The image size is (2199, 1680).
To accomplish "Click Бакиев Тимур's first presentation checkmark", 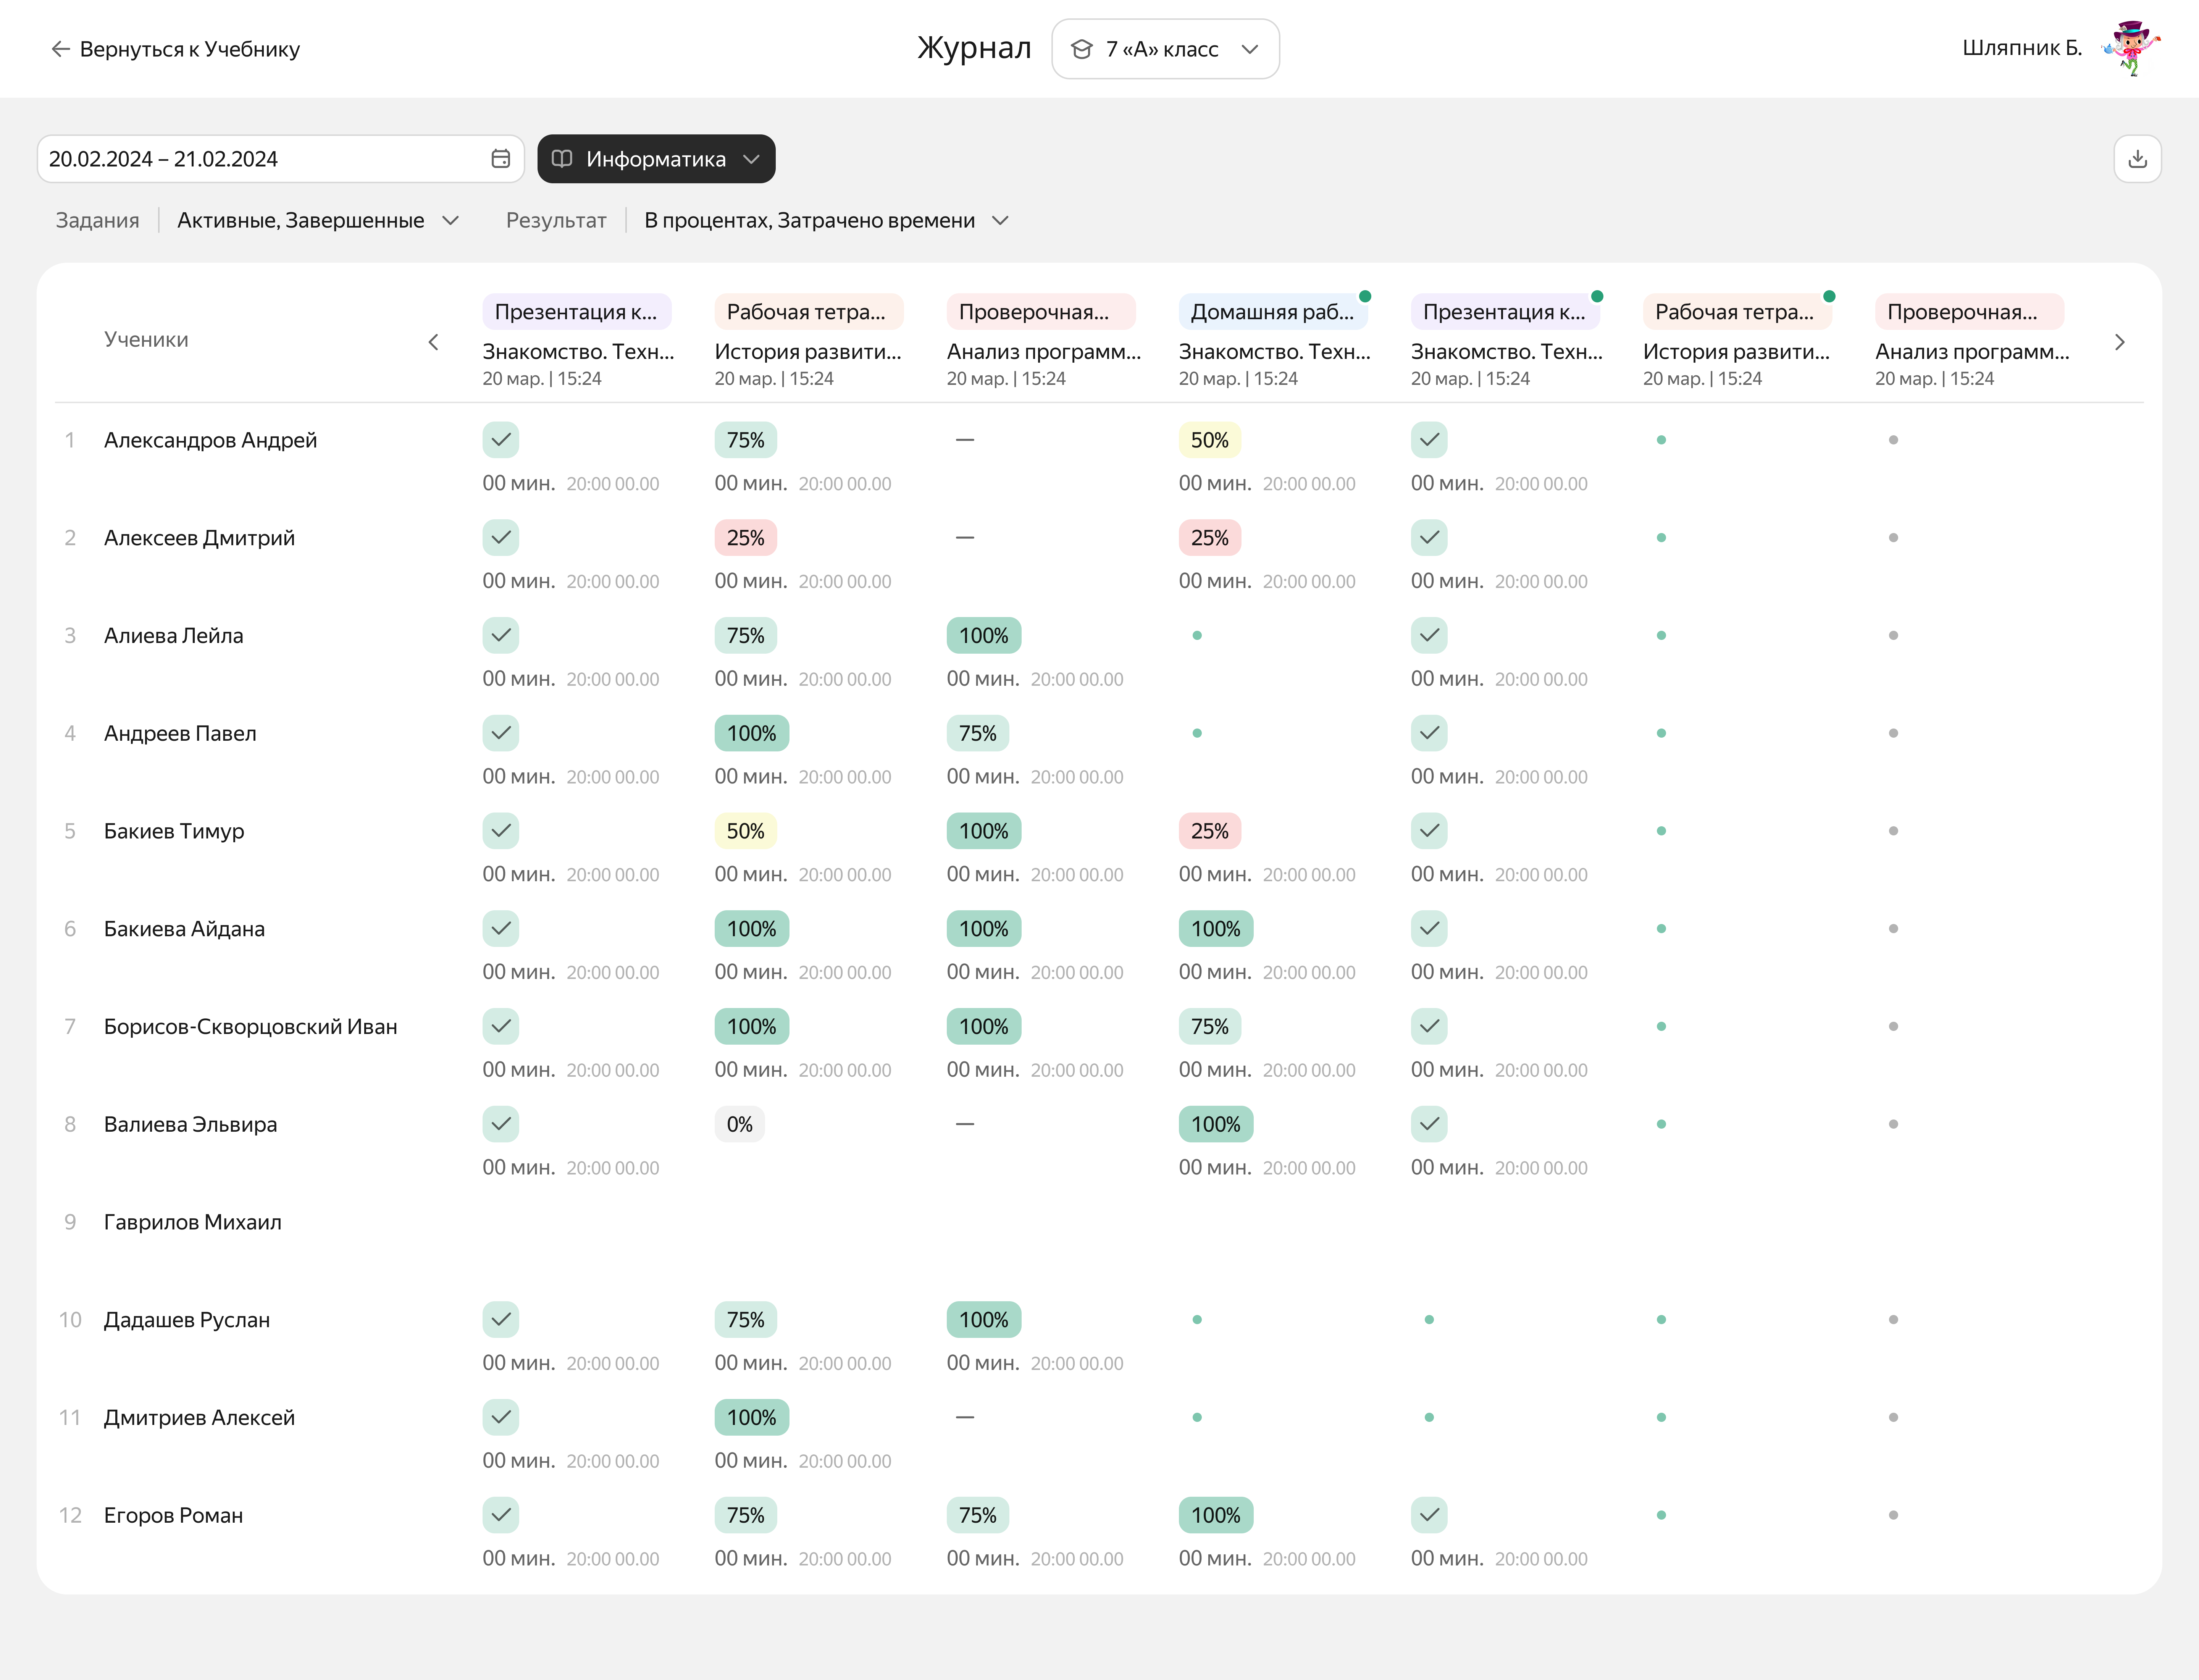I will point(501,831).
